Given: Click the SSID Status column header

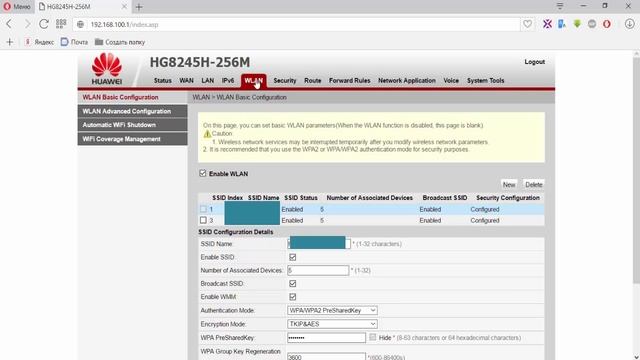Looking at the screenshot, I should pyautogui.click(x=301, y=198).
